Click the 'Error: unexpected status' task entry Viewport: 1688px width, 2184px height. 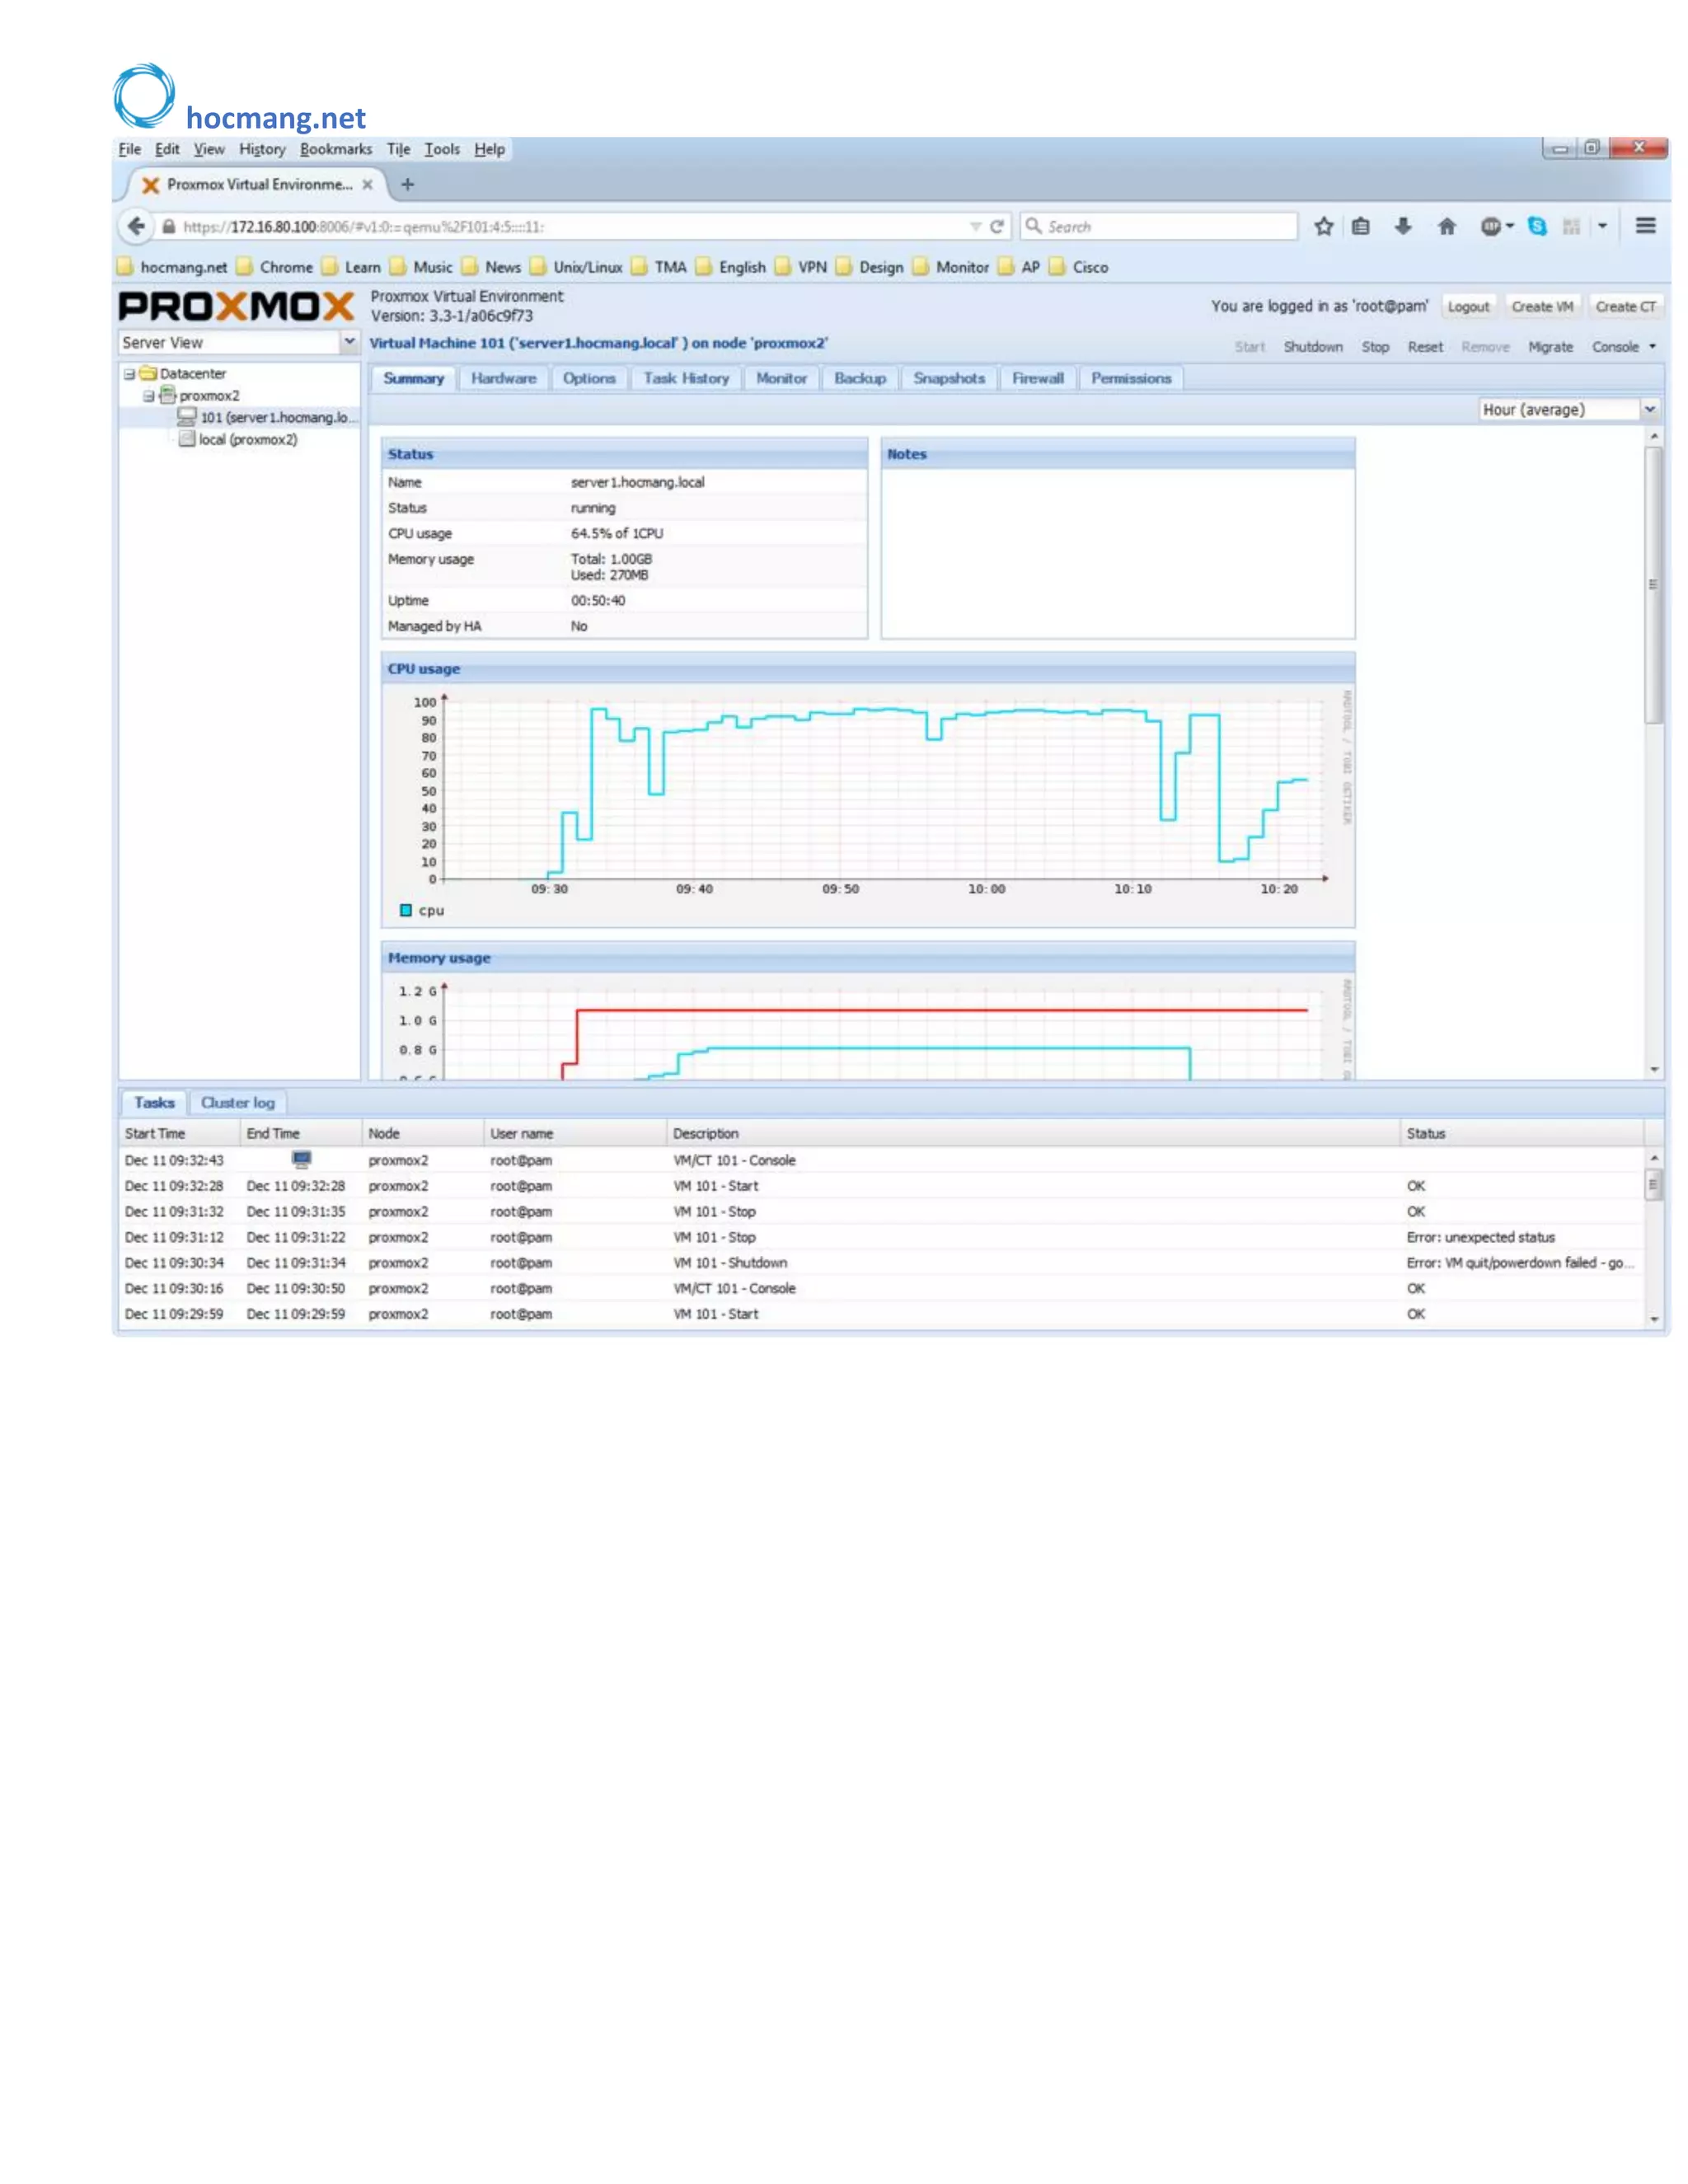click(1480, 1237)
